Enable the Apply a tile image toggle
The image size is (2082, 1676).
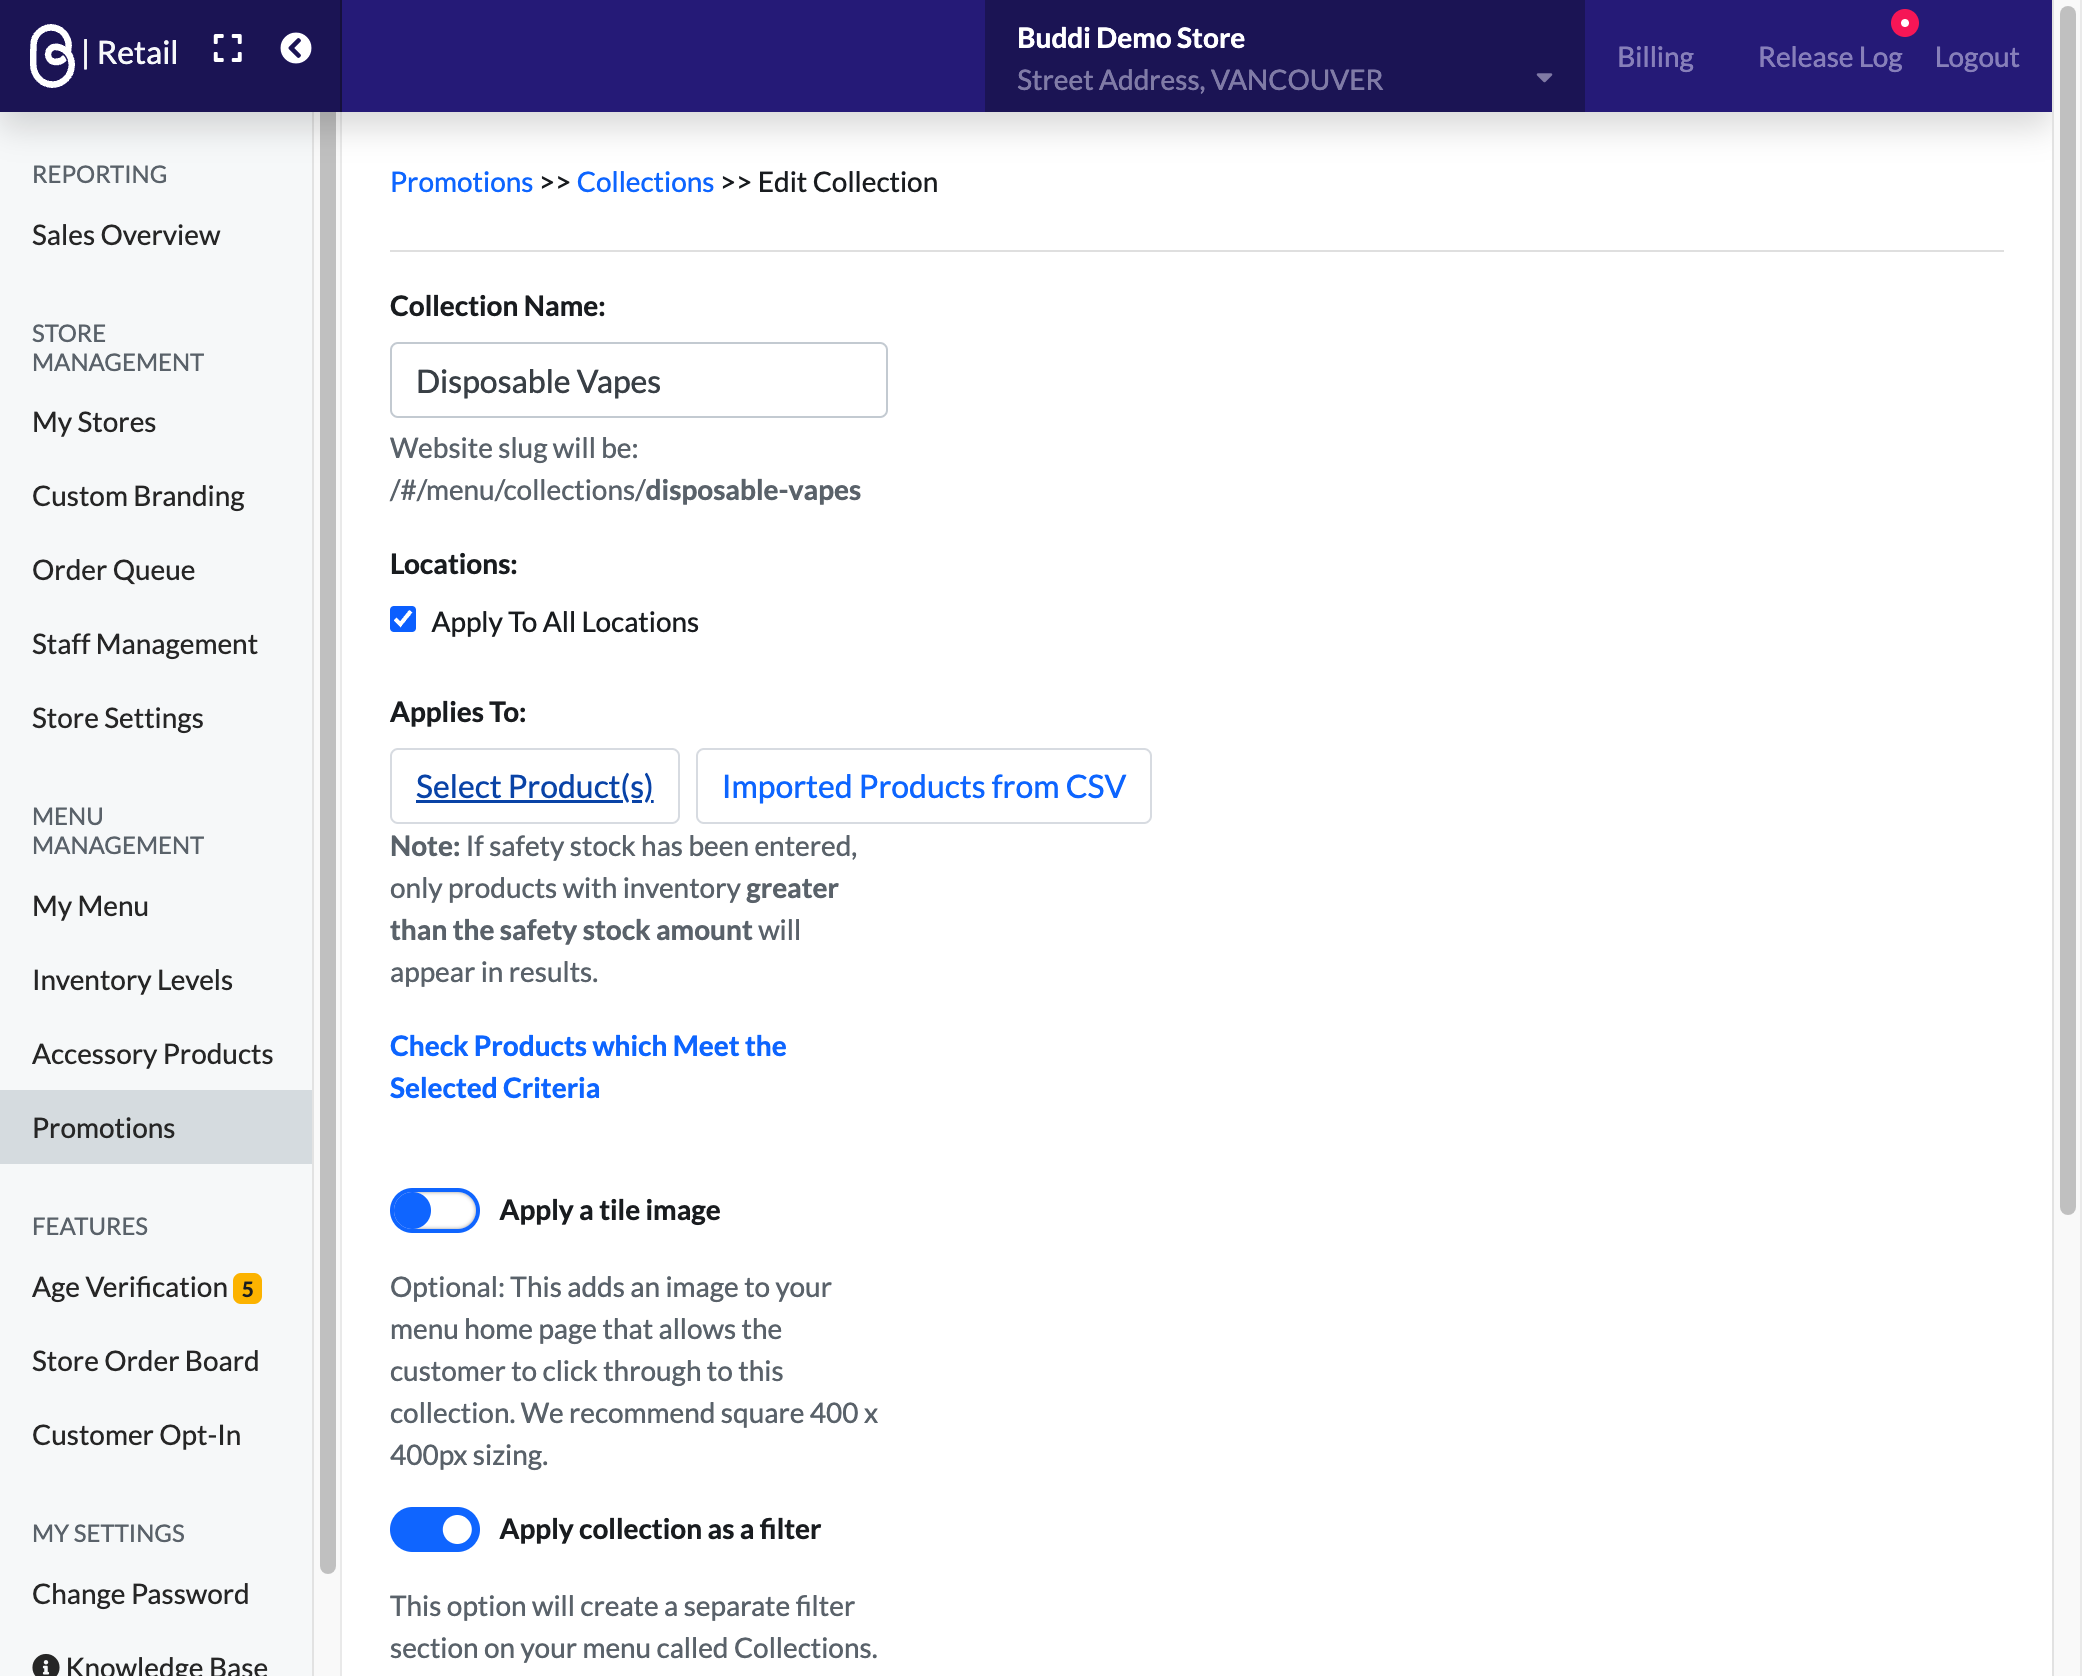[435, 1210]
